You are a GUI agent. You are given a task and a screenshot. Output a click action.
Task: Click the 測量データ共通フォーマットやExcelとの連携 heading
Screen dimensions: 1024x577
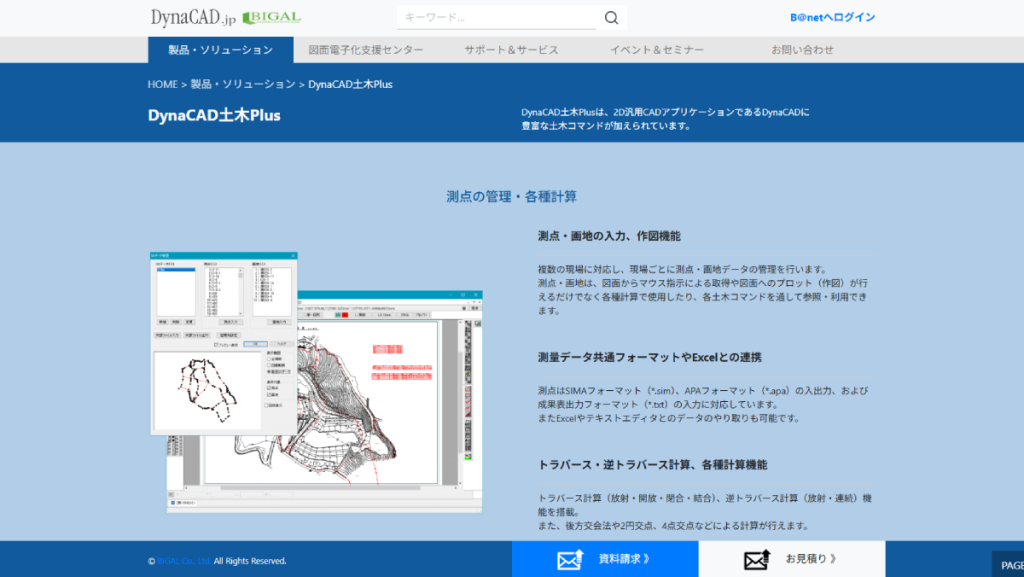pos(649,358)
